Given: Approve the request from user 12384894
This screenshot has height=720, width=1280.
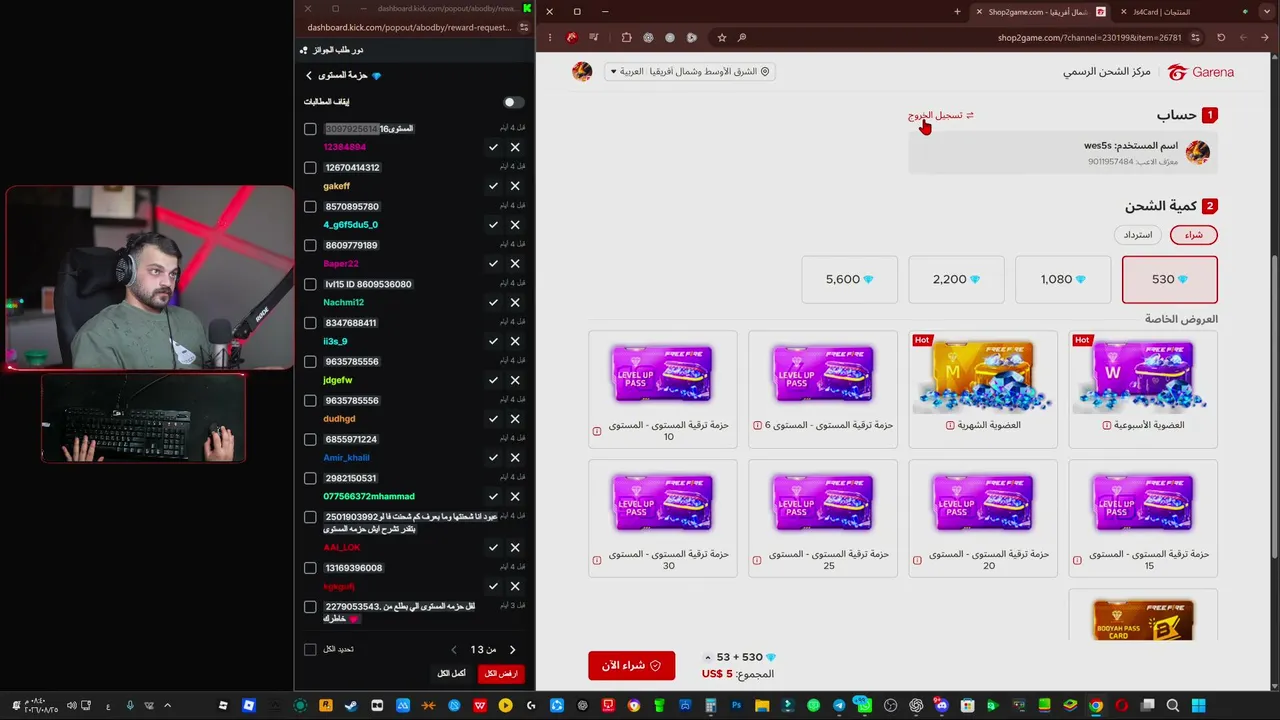Looking at the screenshot, I should click(493, 147).
